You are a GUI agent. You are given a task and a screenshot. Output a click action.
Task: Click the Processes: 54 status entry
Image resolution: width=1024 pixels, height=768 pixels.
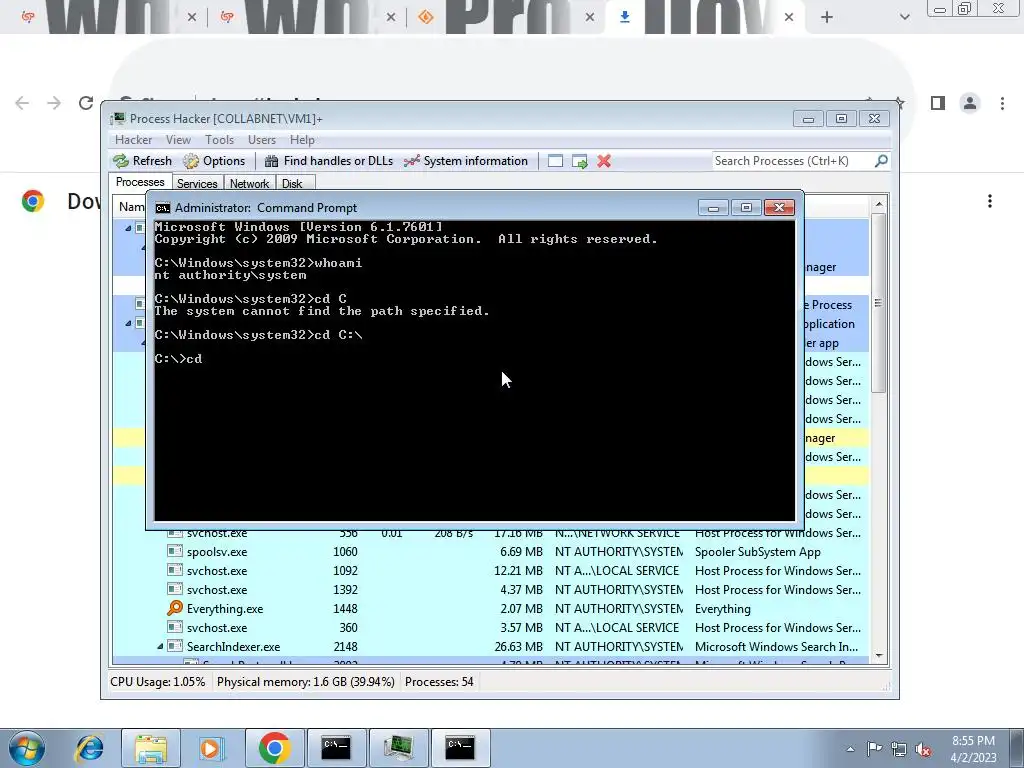(439, 682)
